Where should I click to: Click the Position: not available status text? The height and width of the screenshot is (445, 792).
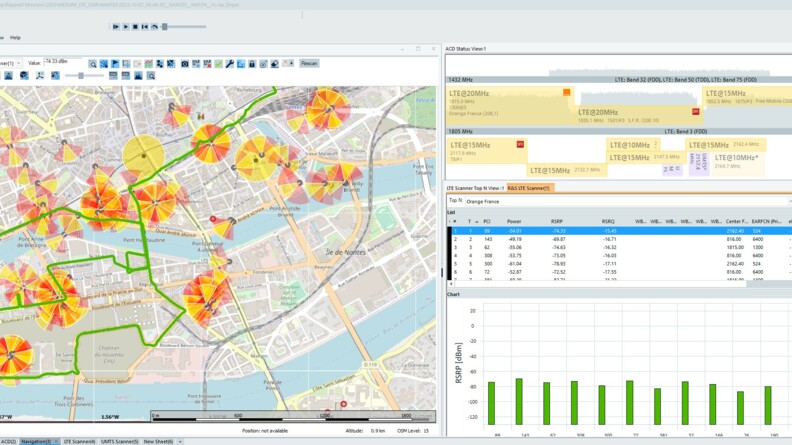(x=265, y=431)
